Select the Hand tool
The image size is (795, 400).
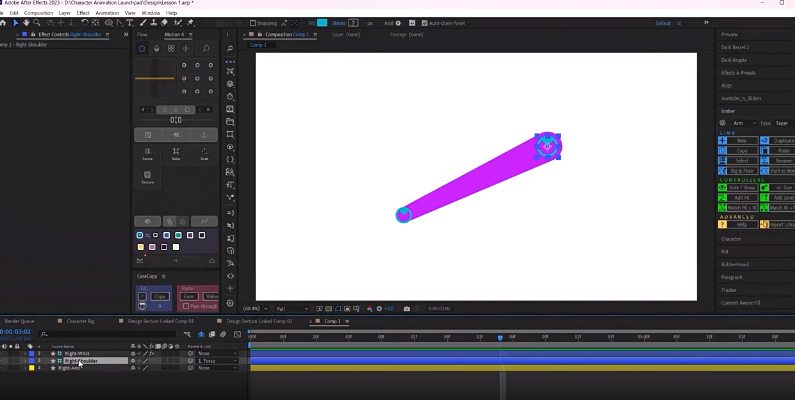(x=25, y=22)
